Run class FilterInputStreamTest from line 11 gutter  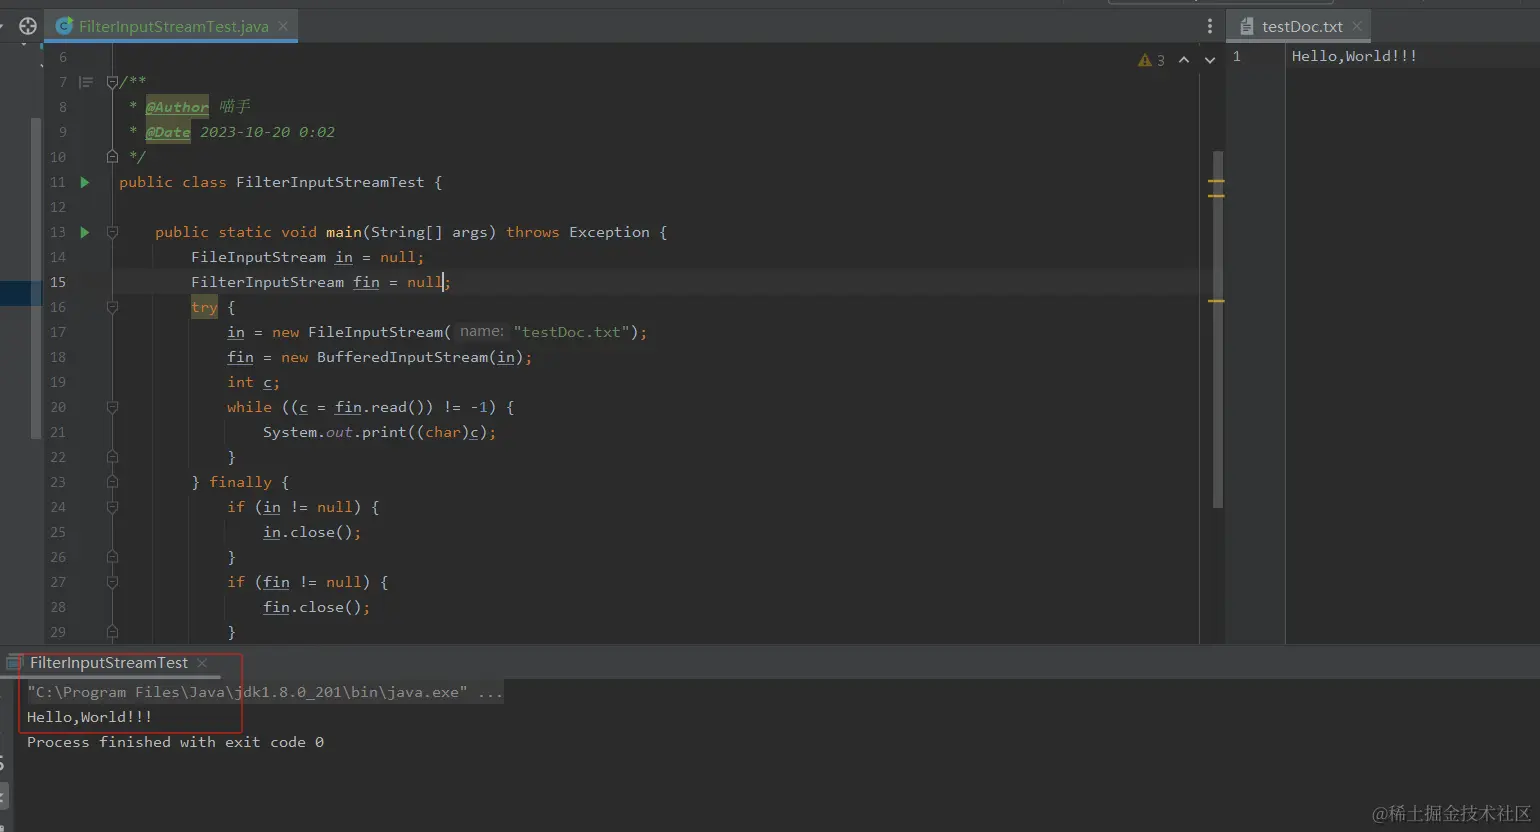pos(85,182)
